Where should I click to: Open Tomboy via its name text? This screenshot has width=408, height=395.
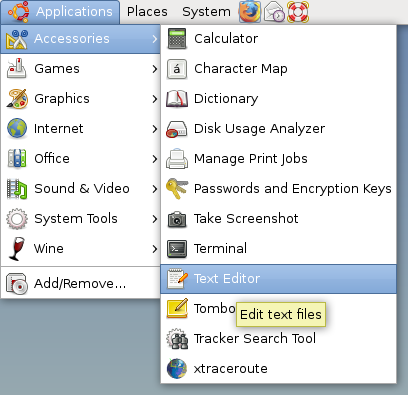[215, 309]
